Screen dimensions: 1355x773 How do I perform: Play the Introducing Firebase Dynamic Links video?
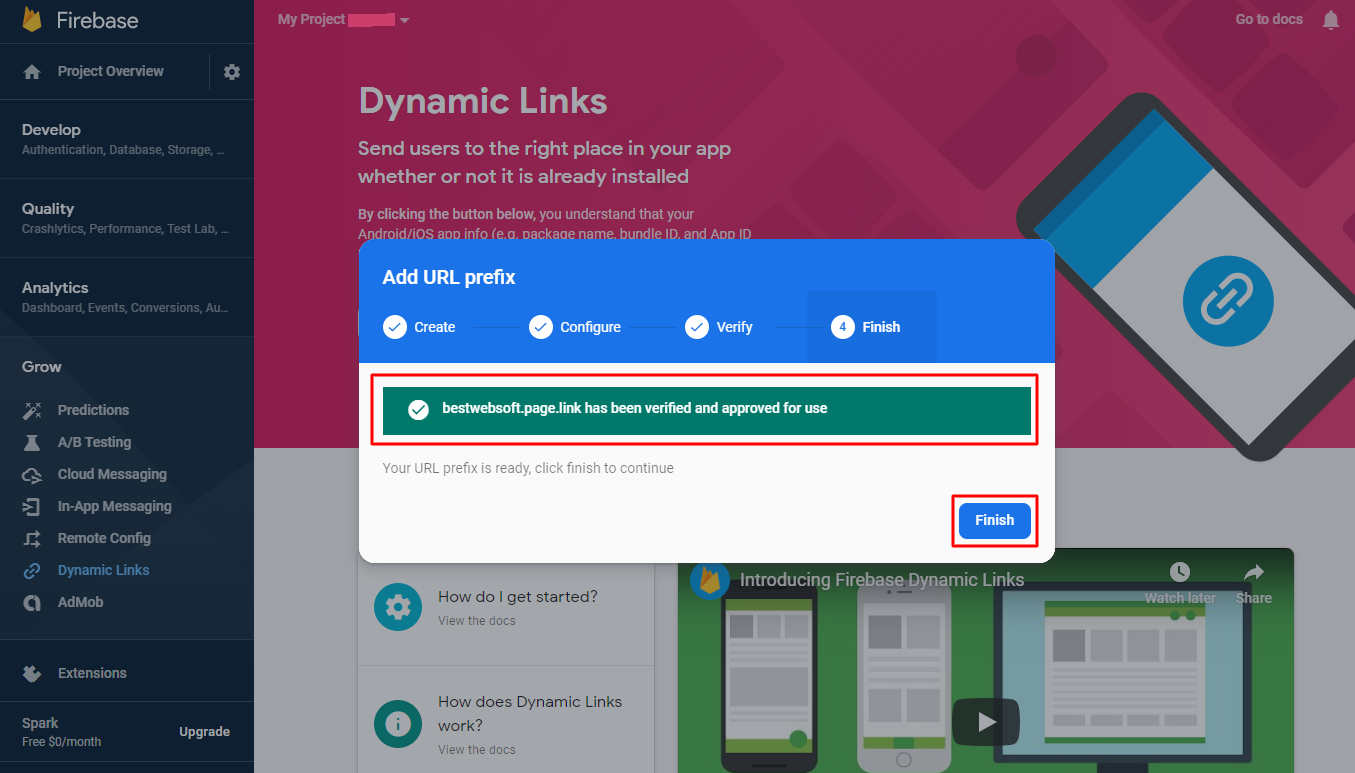[986, 721]
